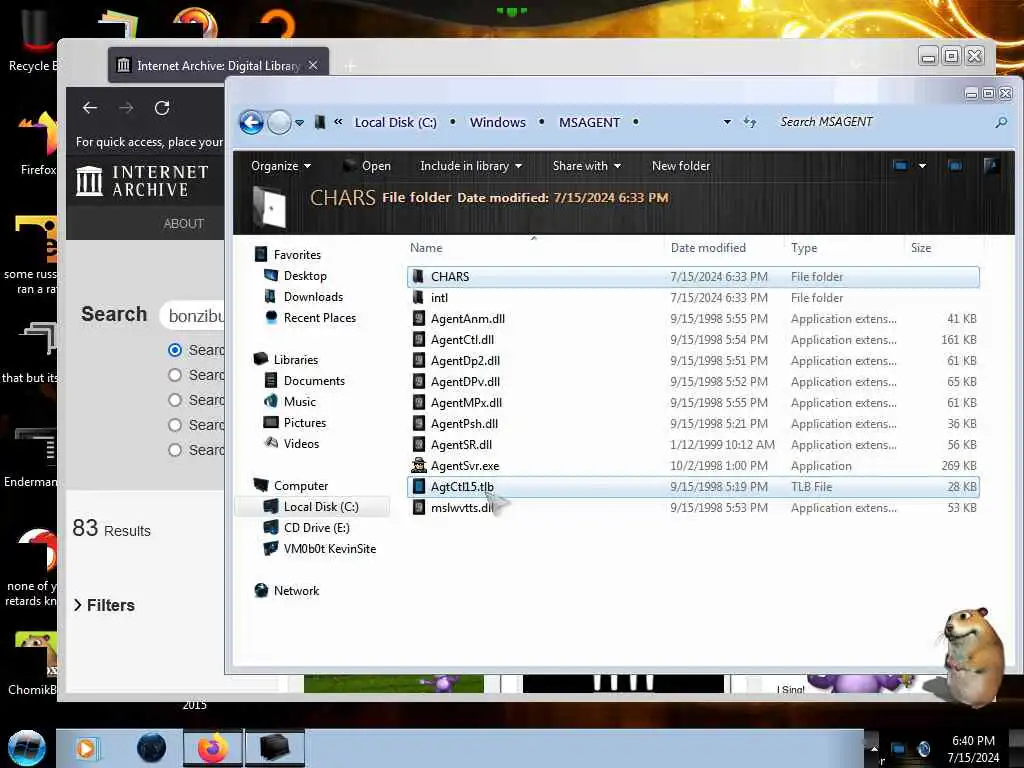The height and width of the screenshot is (768, 1024).
Task: Open the Windows Start orb
Action: (27, 748)
